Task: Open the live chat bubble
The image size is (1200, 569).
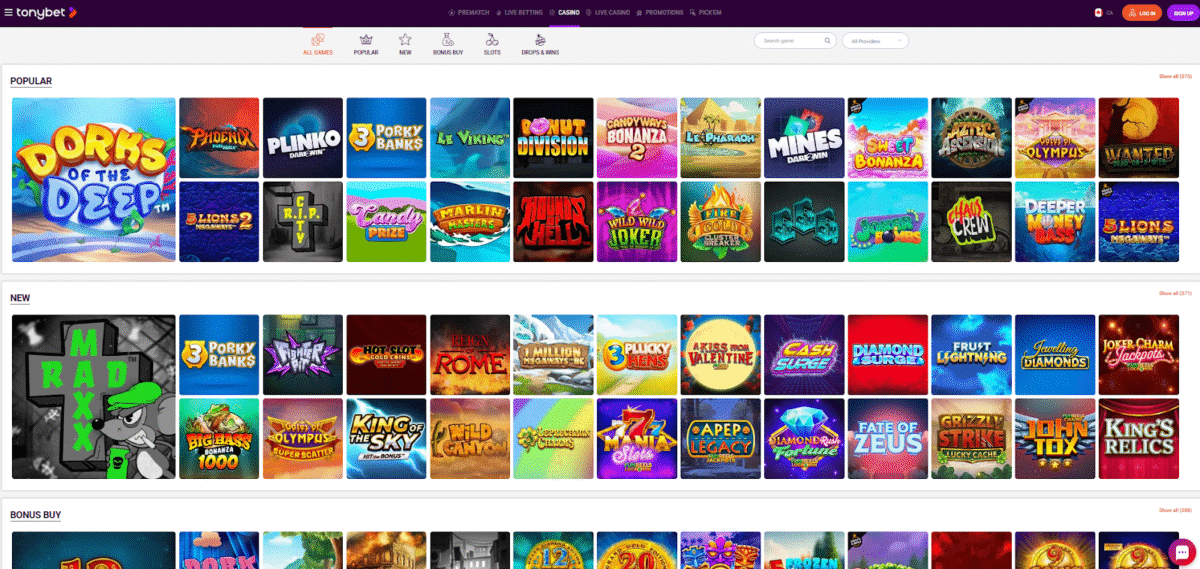Action: pyautogui.click(x=1181, y=551)
